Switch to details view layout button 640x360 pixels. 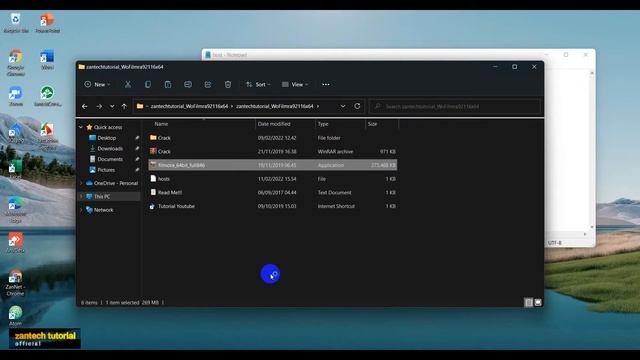coord(529,302)
